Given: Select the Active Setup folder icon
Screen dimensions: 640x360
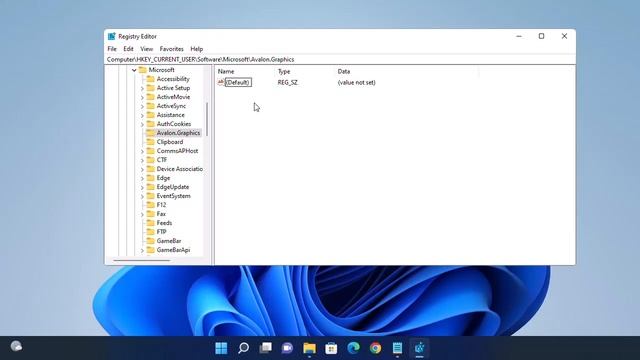Looking at the screenshot, I should [151, 88].
